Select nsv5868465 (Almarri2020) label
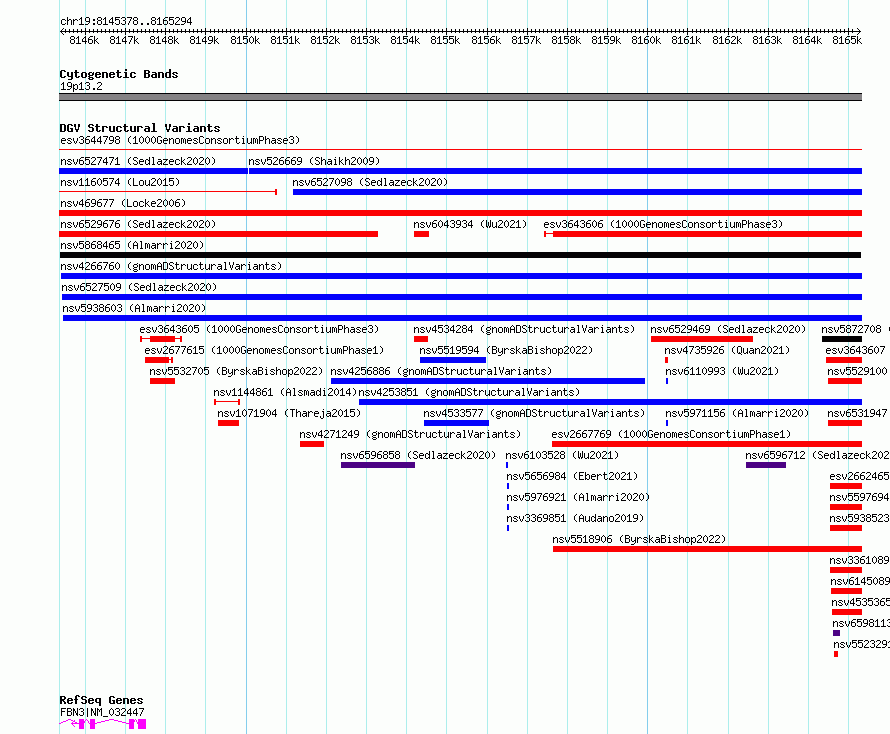This screenshot has height=734, width=890. pyautogui.click(x=132, y=245)
